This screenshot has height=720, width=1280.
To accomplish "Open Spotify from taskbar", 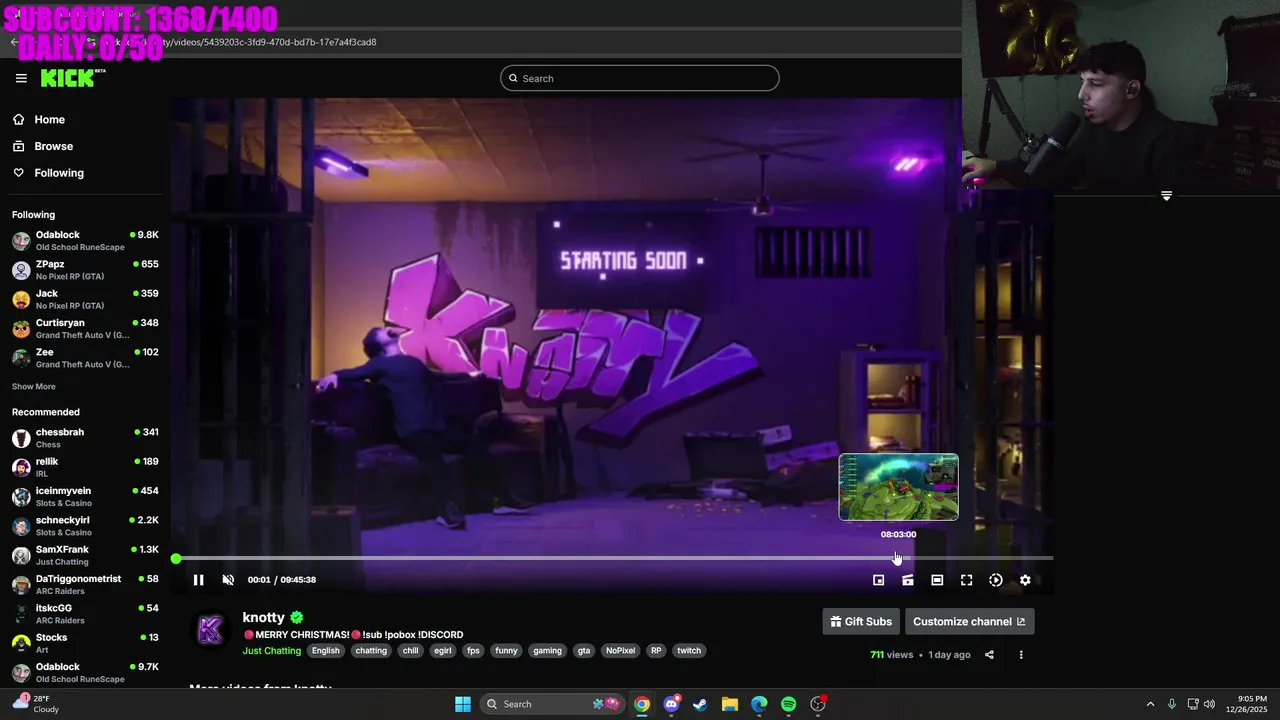I will [788, 704].
